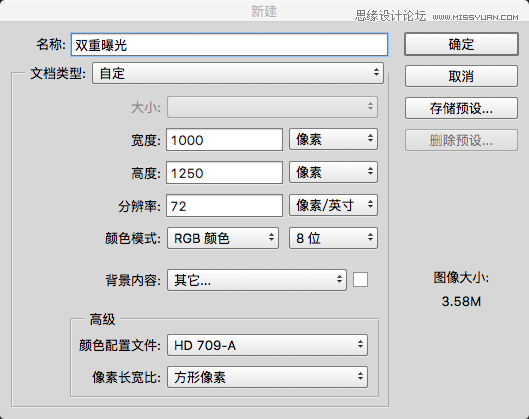The width and height of the screenshot is (529, 419).
Task: Open the 像素长宽比 dropdown showing 方形像素
Action: click(267, 377)
